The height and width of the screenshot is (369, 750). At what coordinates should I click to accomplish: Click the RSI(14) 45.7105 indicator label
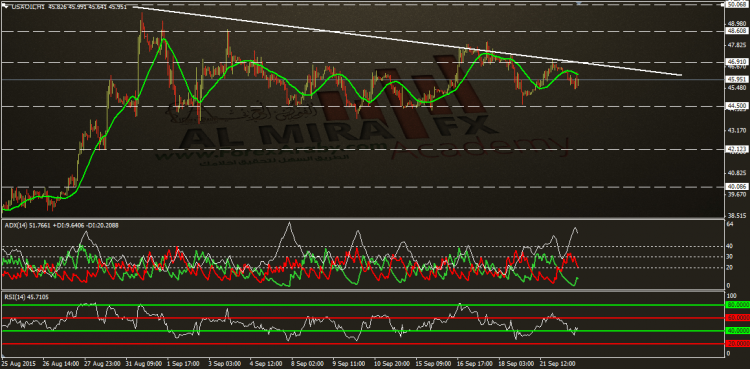tap(26, 297)
